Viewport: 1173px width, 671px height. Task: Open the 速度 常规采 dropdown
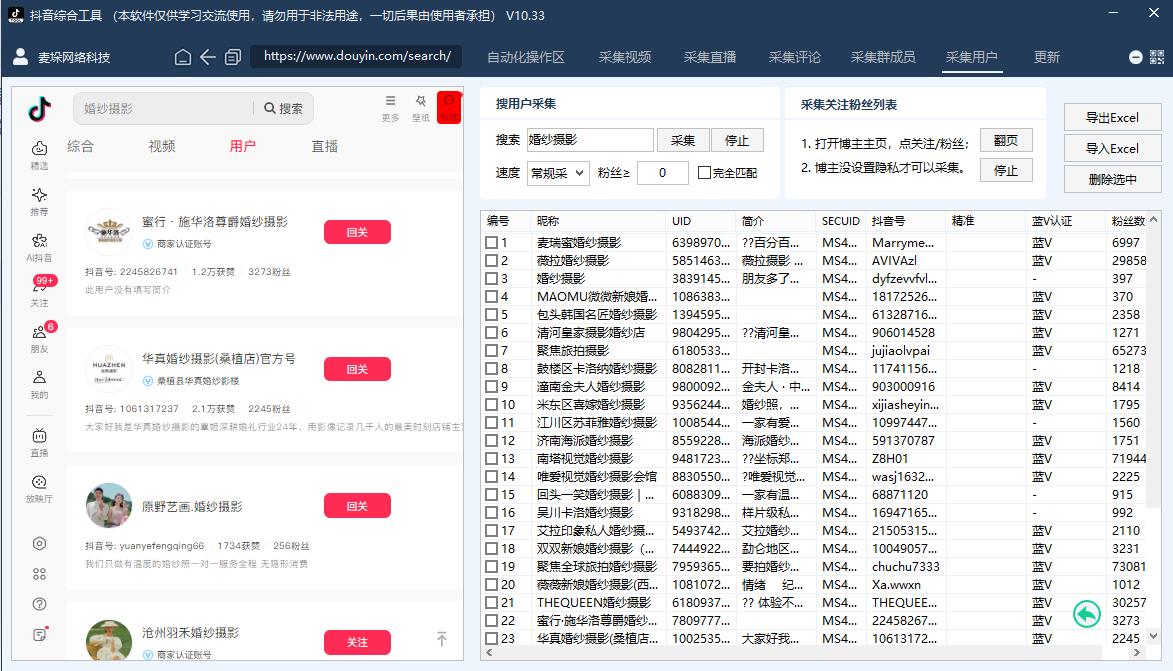(557, 173)
